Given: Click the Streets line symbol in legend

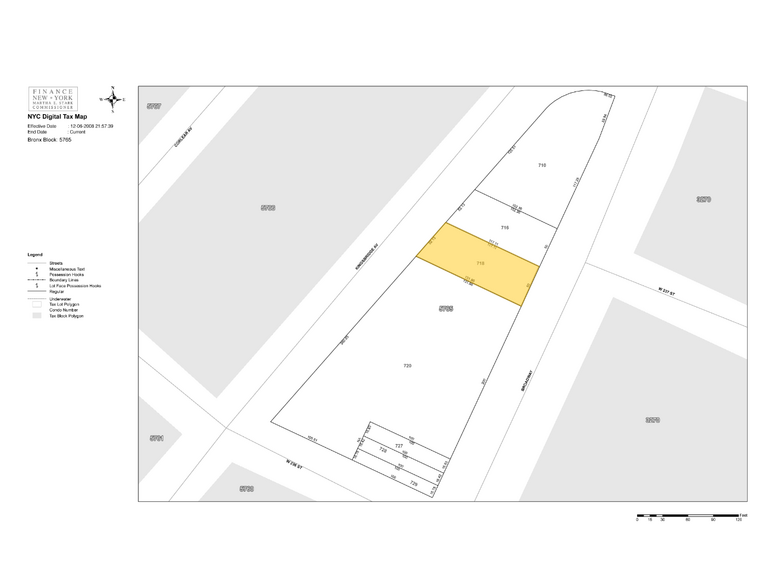Looking at the screenshot, I should (35, 263).
